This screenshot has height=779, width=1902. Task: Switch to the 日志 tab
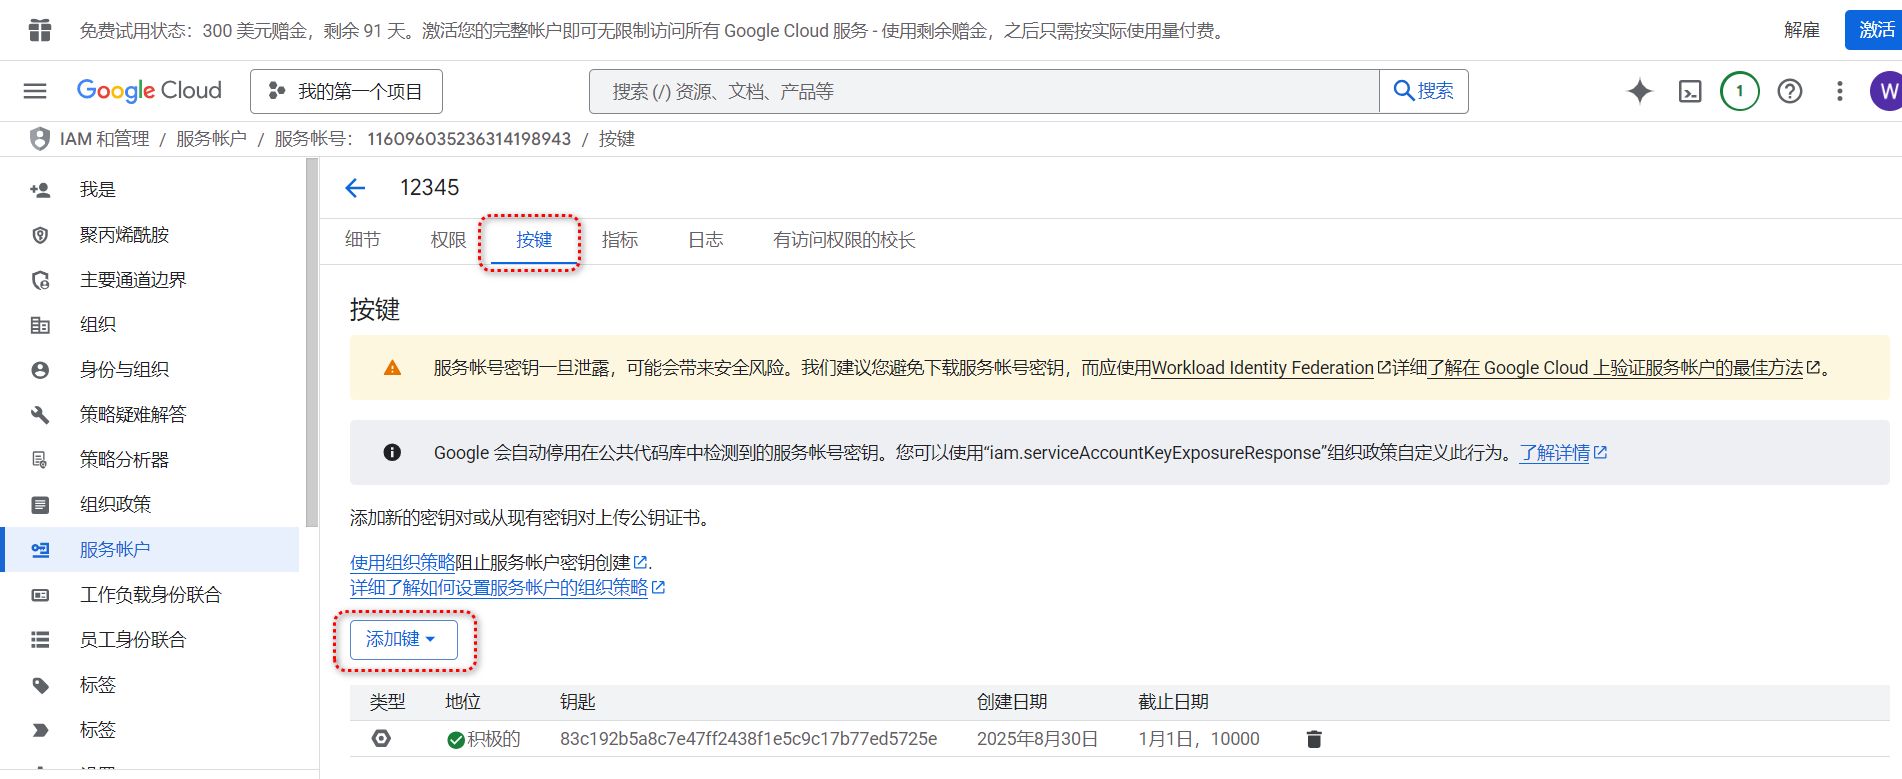pos(706,240)
